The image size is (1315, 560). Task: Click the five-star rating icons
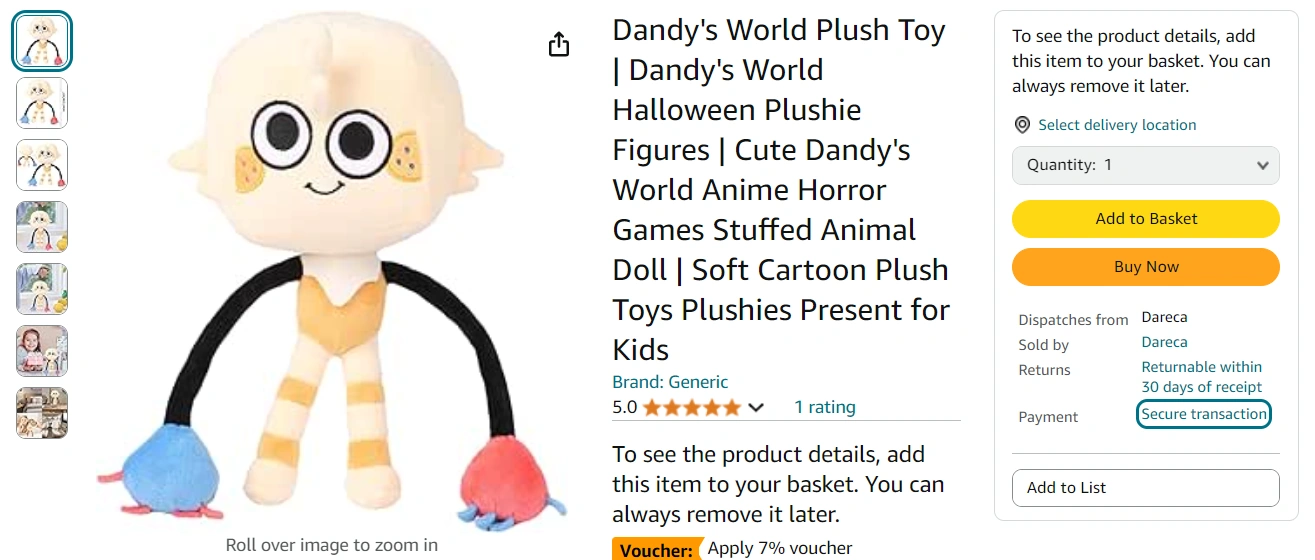(x=692, y=407)
